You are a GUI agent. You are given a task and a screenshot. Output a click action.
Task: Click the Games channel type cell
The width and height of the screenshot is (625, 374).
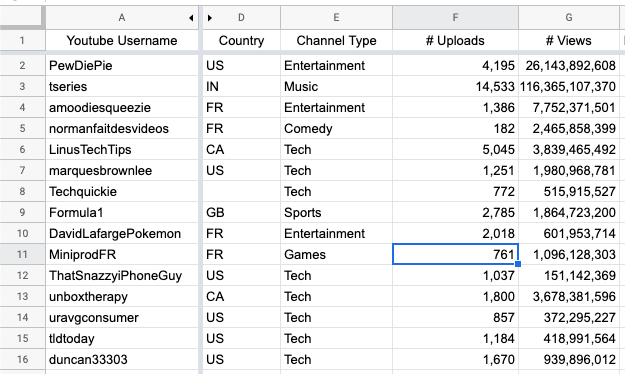click(336, 254)
